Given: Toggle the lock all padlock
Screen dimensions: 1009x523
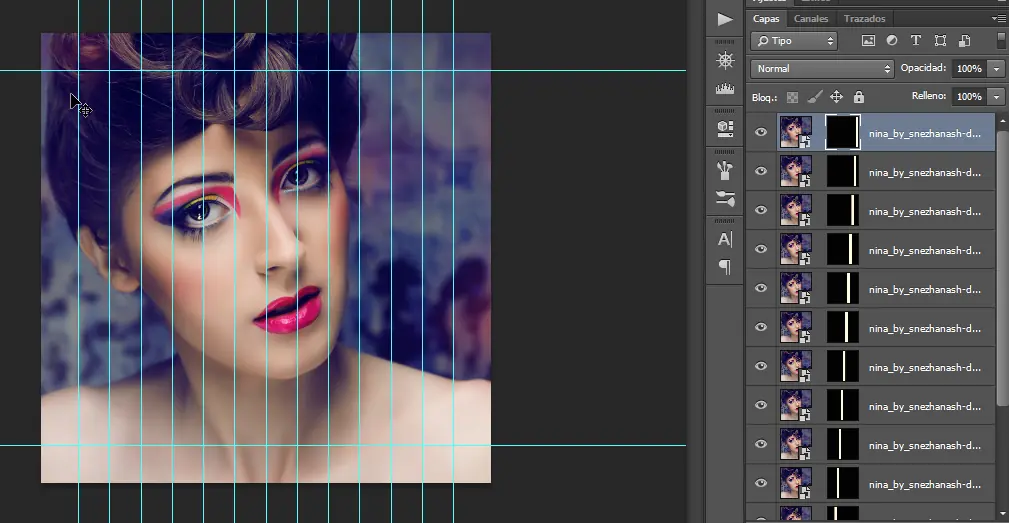Looking at the screenshot, I should [858, 97].
